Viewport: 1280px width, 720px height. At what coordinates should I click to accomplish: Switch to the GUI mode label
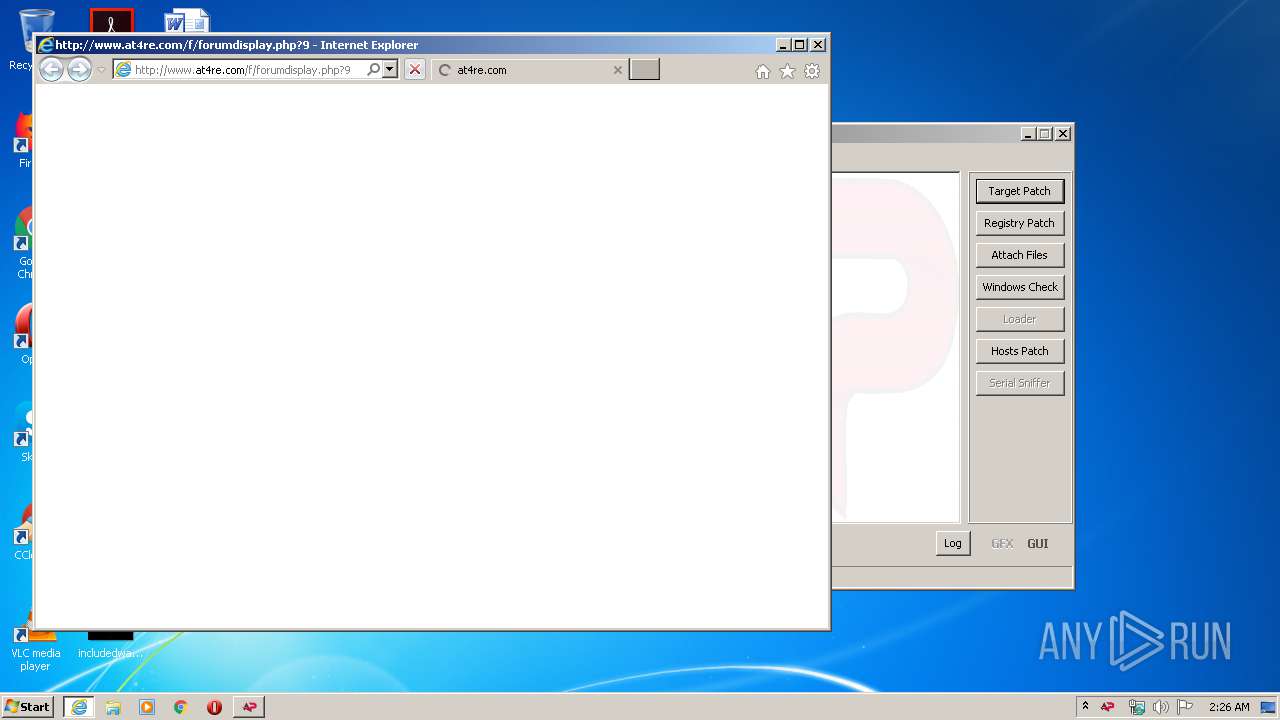click(x=1038, y=544)
